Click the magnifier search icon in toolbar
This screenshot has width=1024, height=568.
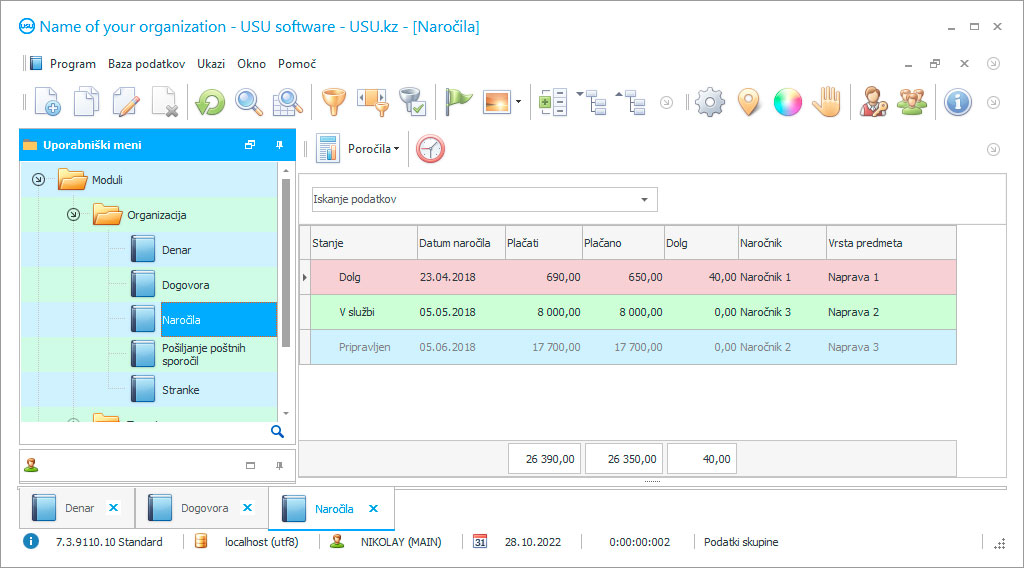(x=248, y=102)
